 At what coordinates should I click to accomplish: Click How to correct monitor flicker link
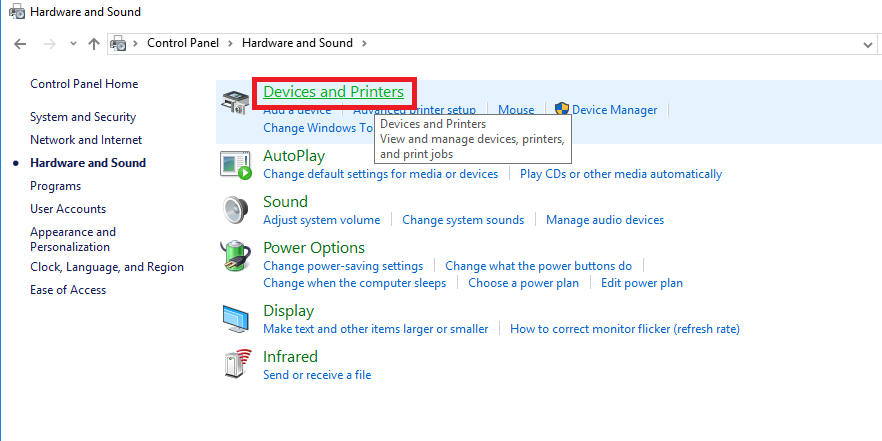click(x=625, y=328)
